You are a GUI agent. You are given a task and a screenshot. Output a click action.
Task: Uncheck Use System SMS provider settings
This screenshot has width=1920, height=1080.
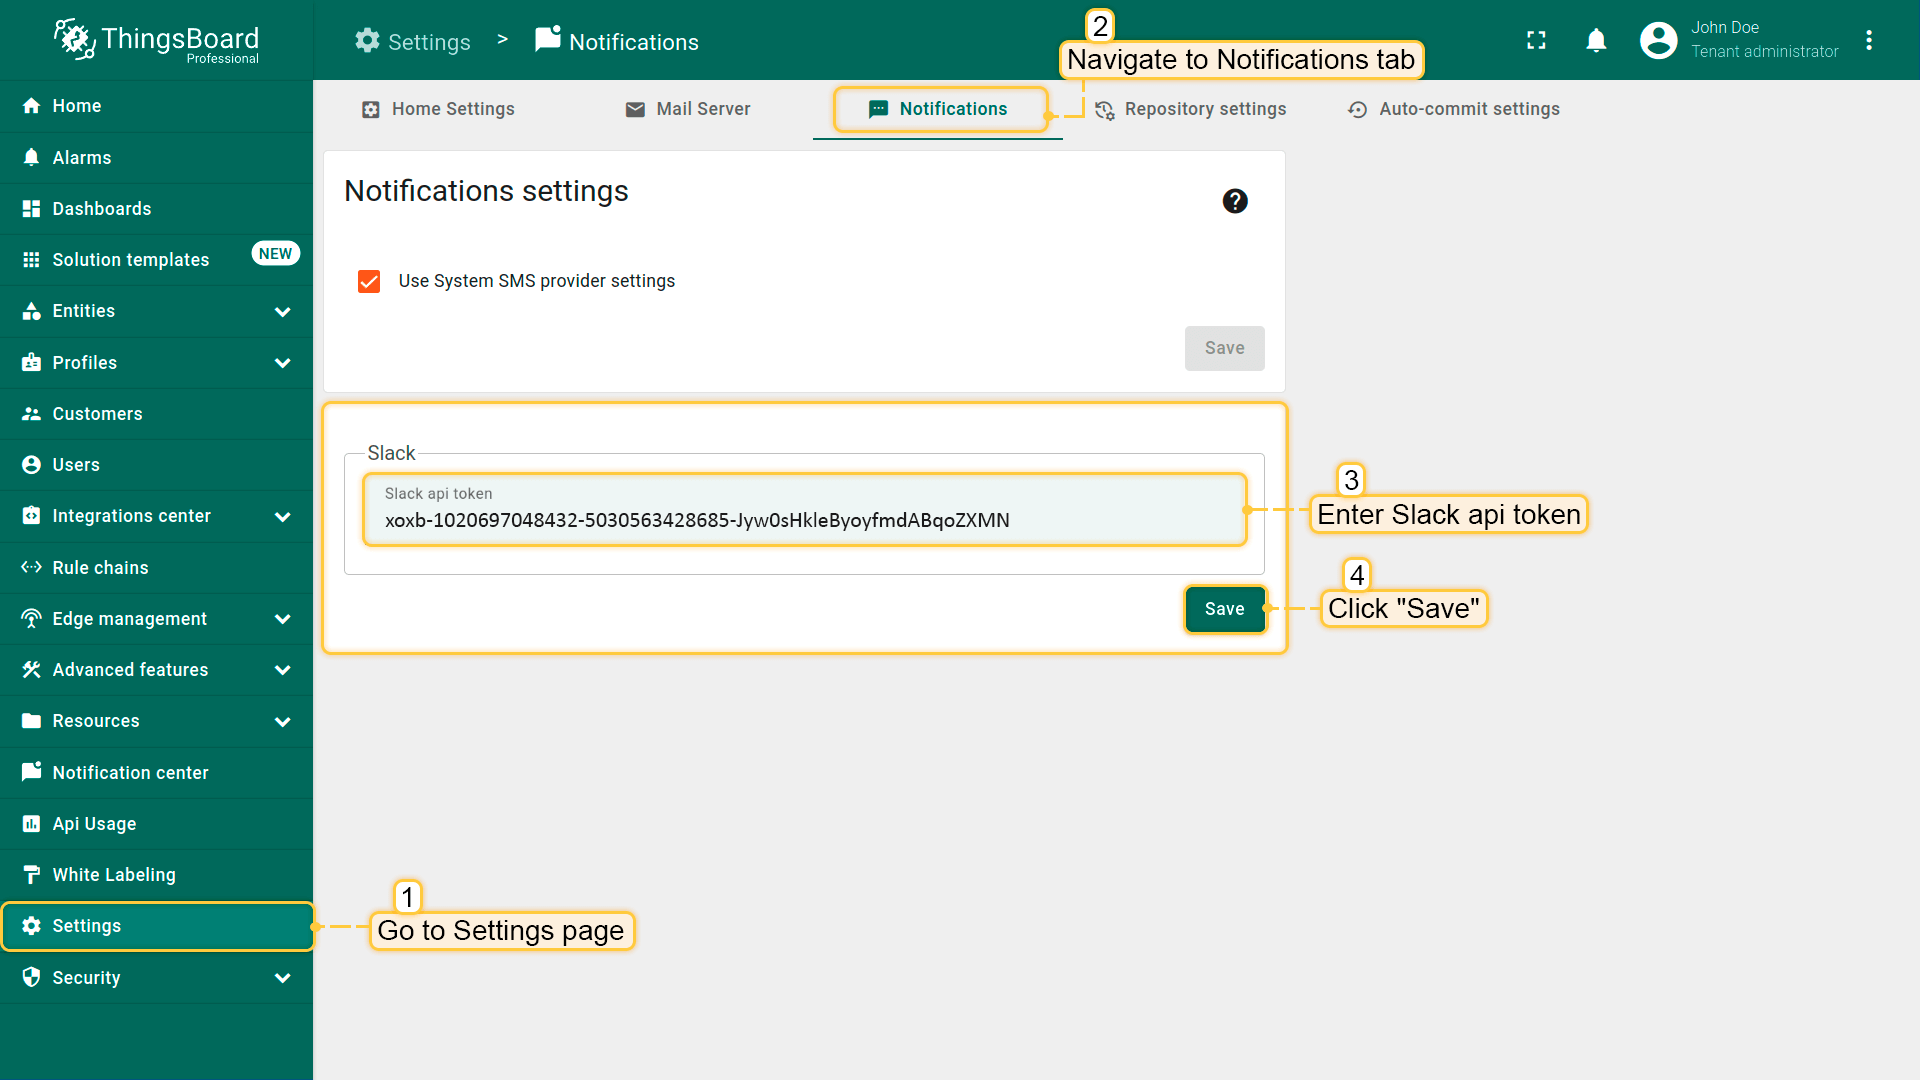369,281
